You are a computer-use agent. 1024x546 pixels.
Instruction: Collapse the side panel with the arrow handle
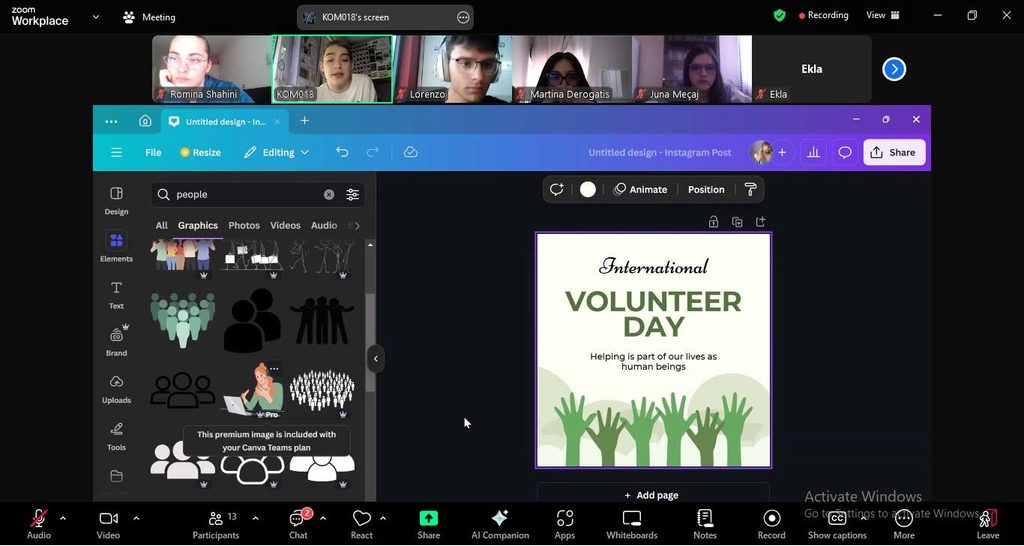pos(376,359)
